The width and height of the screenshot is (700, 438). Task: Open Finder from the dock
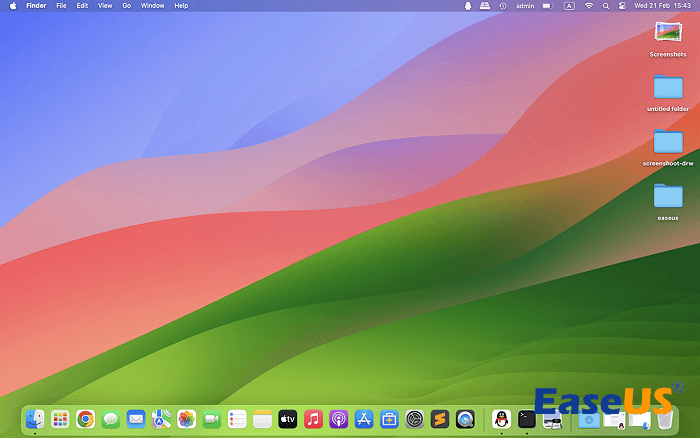point(35,419)
